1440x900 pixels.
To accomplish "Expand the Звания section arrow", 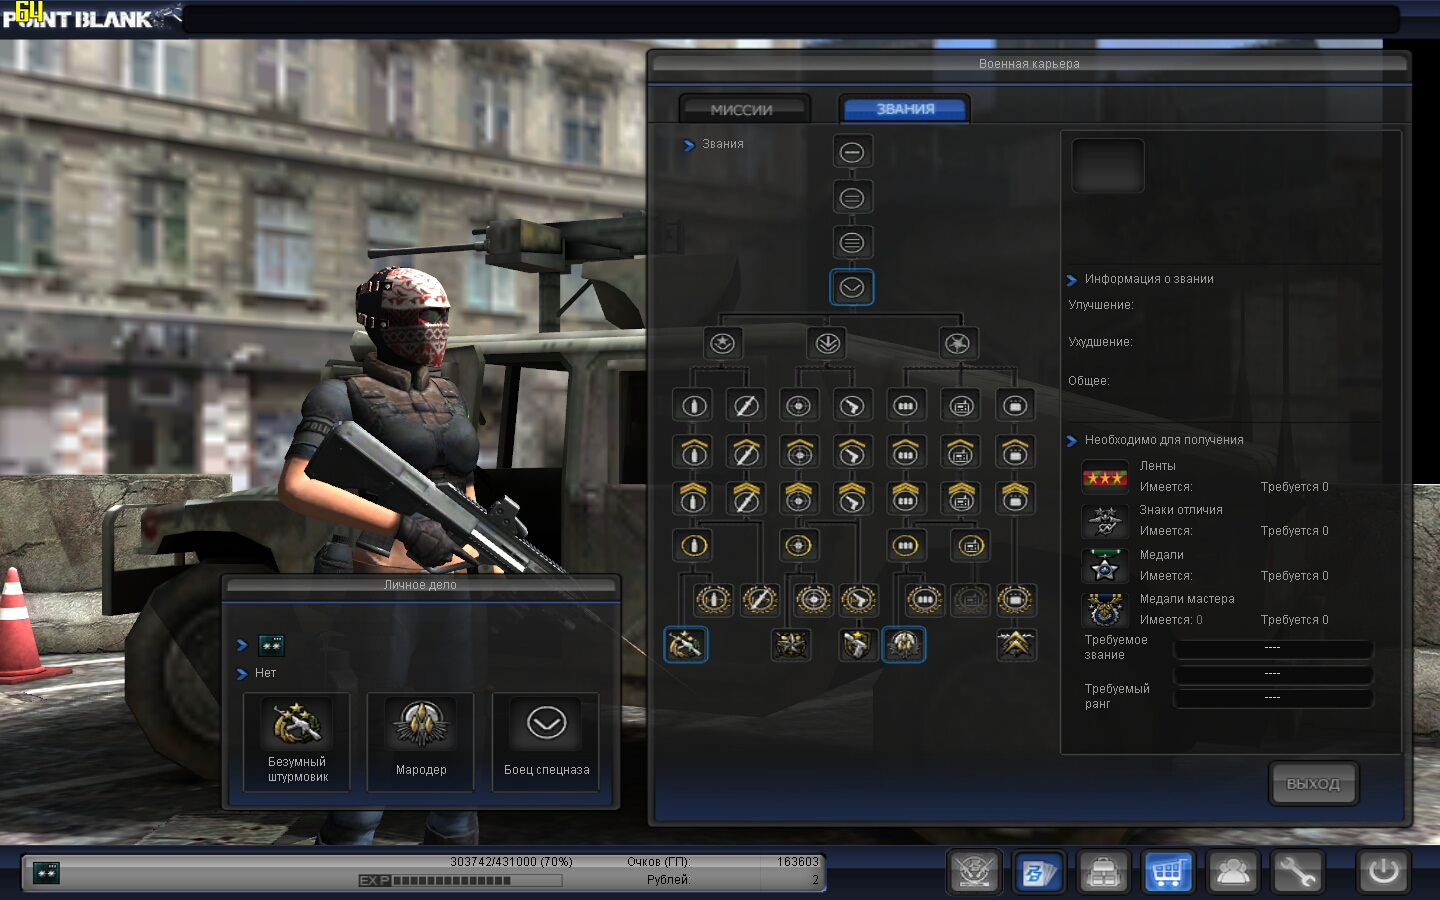I will click(689, 145).
